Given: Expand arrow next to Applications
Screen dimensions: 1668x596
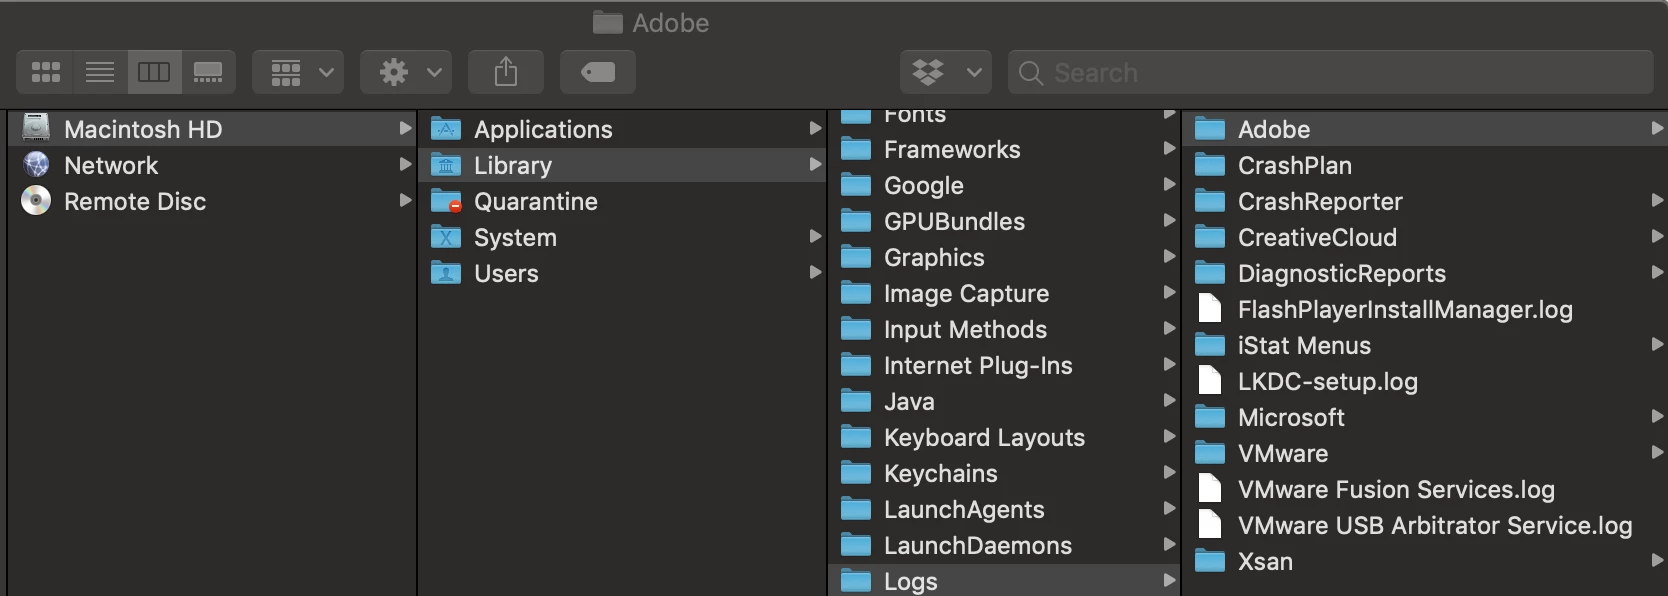Looking at the screenshot, I should point(815,128).
